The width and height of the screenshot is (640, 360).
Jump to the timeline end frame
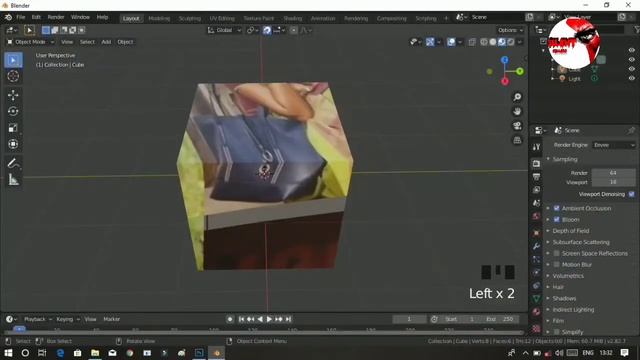pyautogui.click(x=288, y=319)
